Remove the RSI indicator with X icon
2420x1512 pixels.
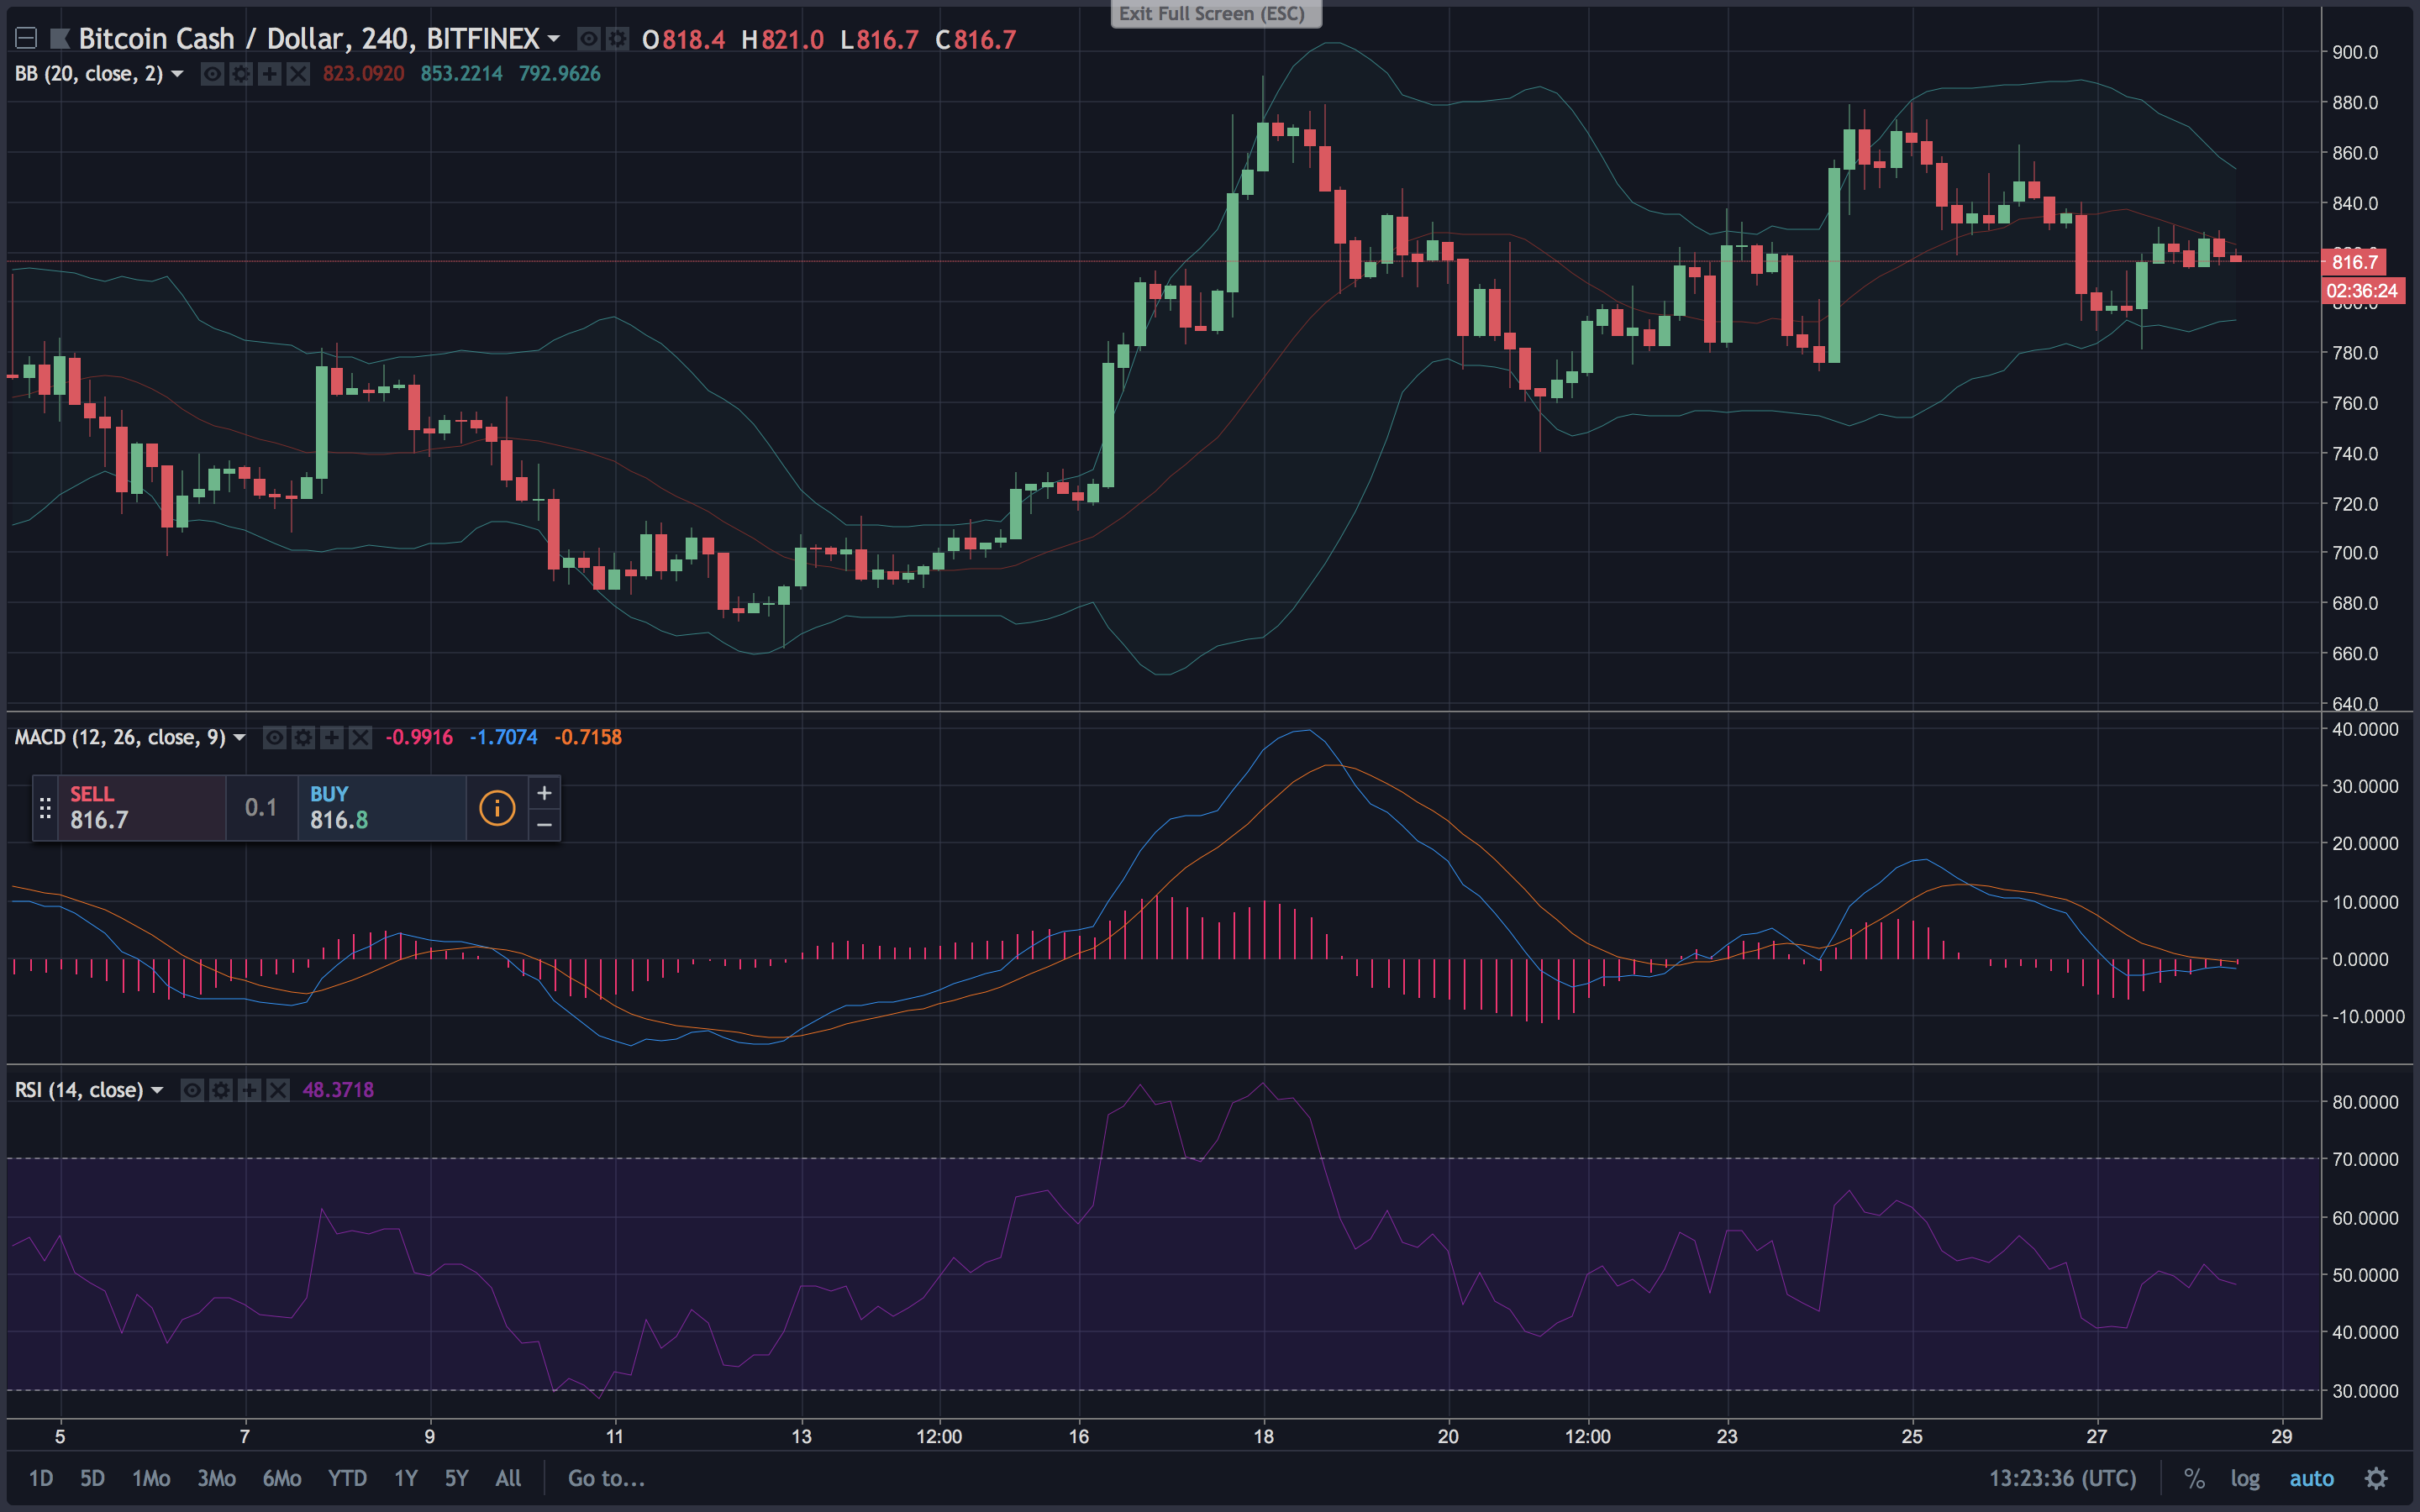coord(278,1090)
